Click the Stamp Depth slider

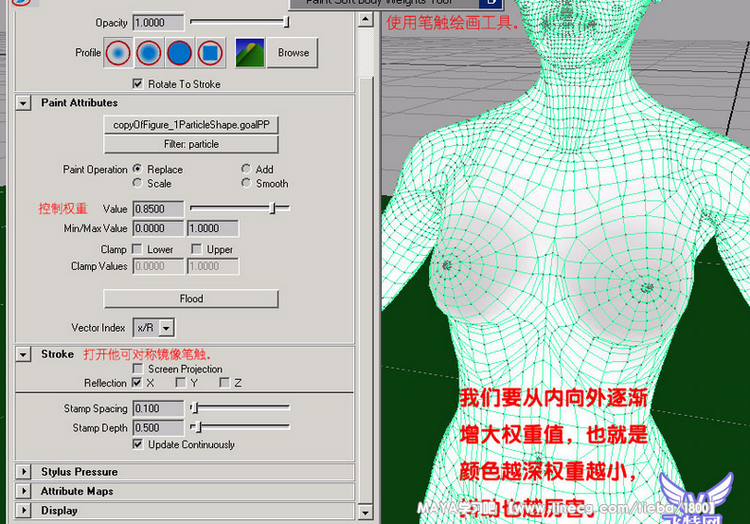click(x=240, y=426)
